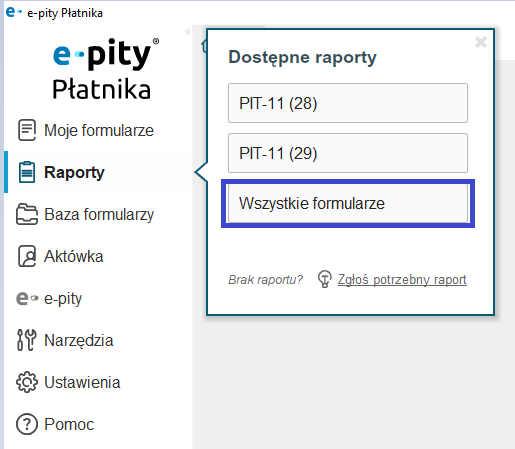Click the e-pity Płatnika logo
The height and width of the screenshot is (449, 515).
click(x=105, y=69)
